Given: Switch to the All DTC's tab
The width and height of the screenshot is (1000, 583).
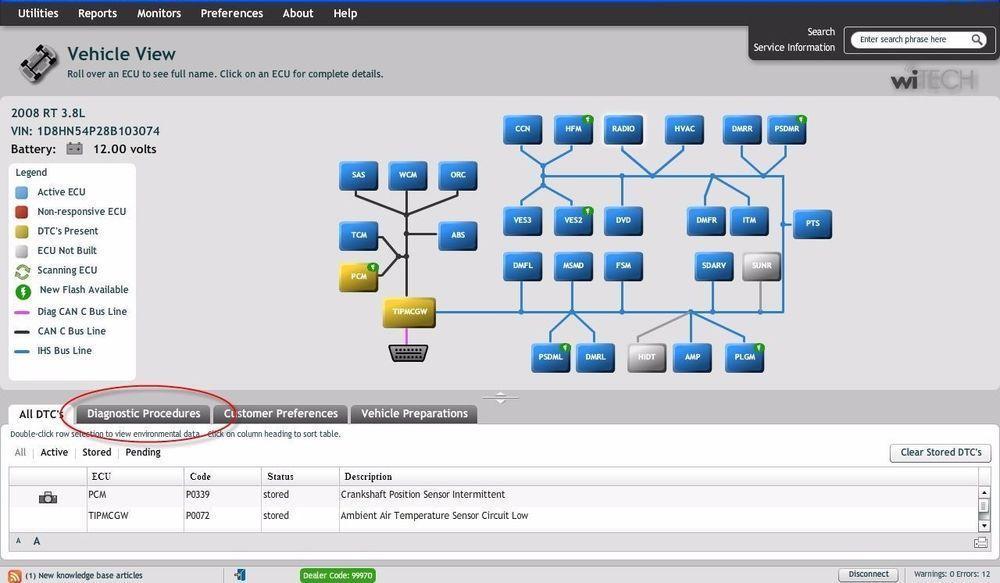Looking at the screenshot, I should (x=41, y=414).
